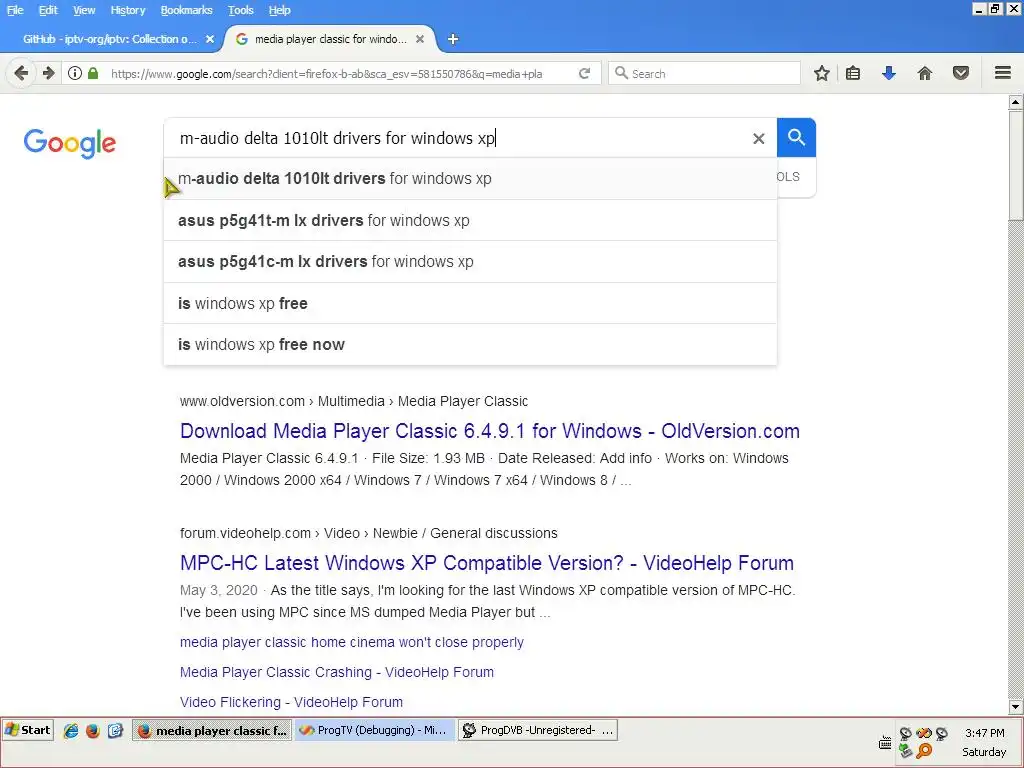Viewport: 1024px width, 768px height.
Task: Open a new tab with the plus button
Action: click(x=453, y=39)
